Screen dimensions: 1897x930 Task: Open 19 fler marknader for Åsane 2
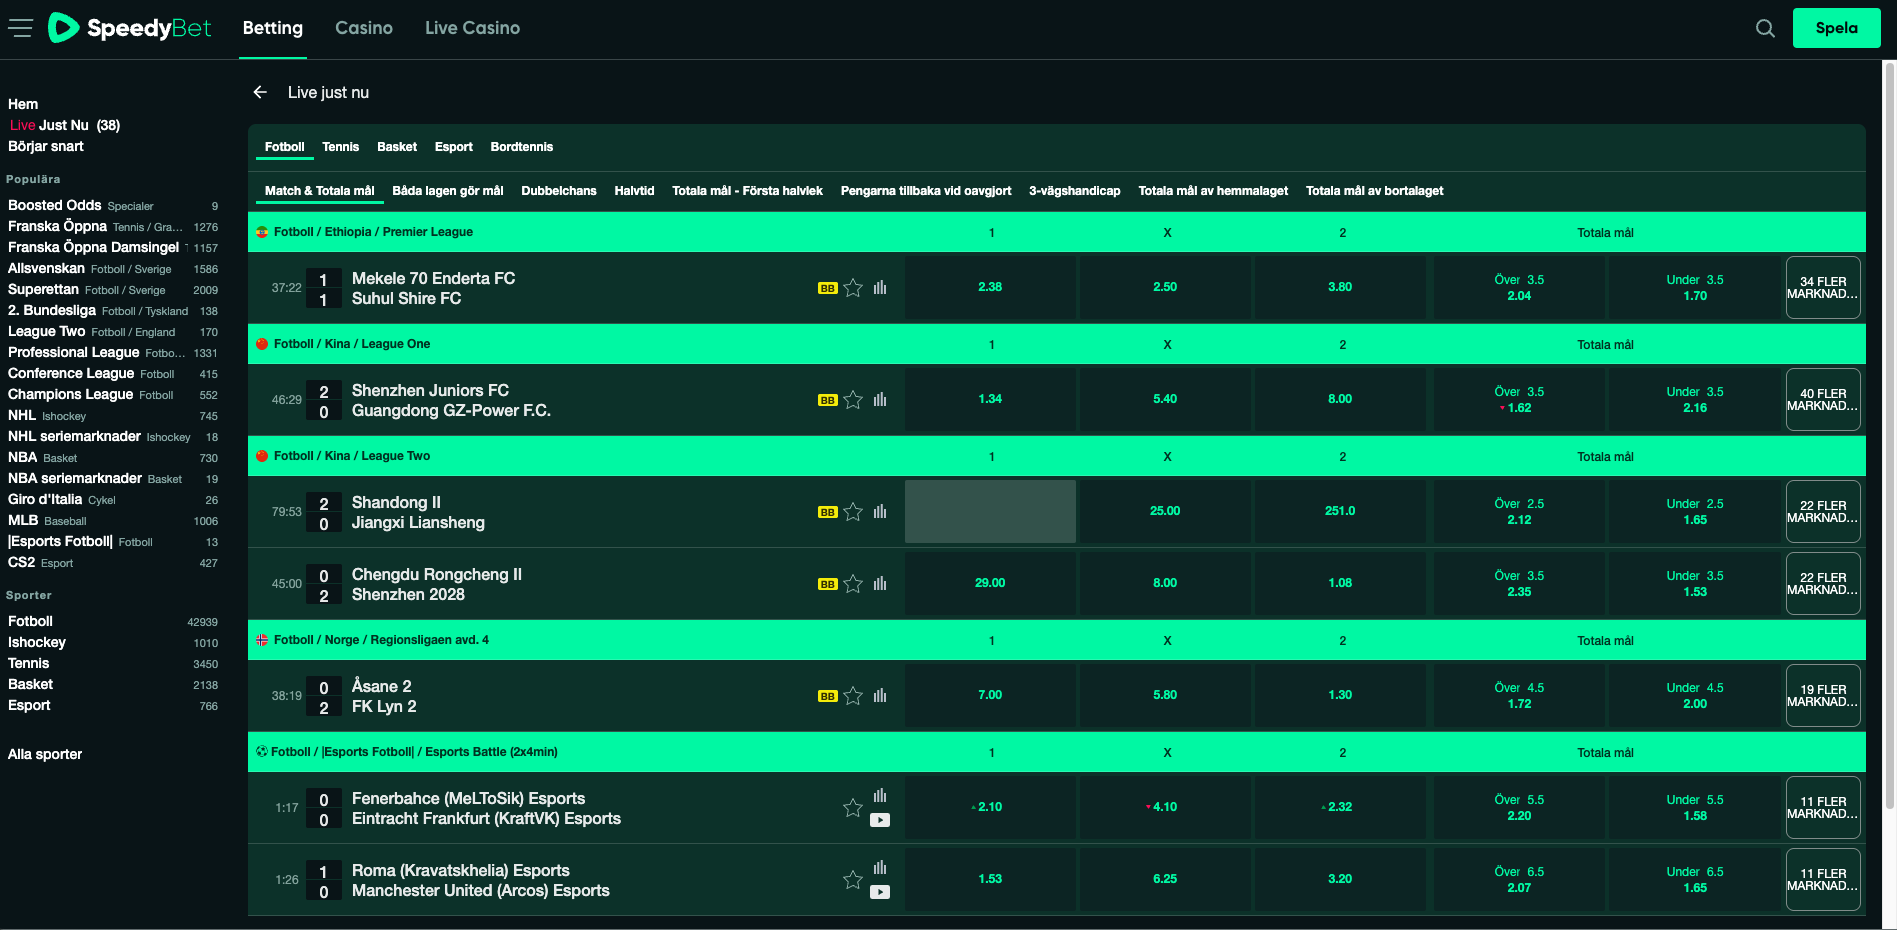(x=1823, y=696)
